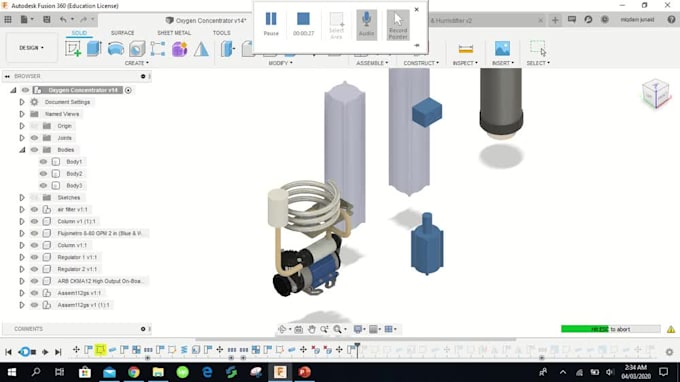Expand the Sketches folder

(22, 197)
